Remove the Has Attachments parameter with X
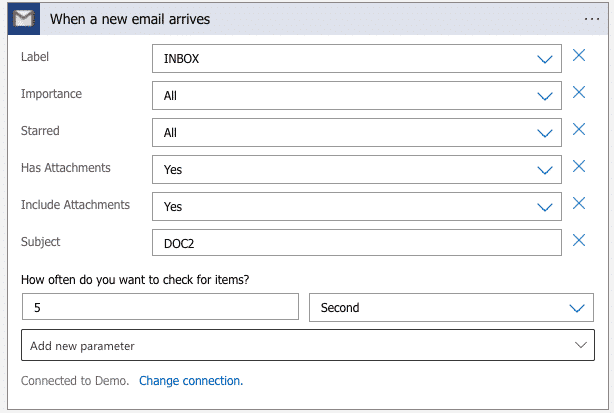This screenshot has width=614, height=413. pos(578,167)
